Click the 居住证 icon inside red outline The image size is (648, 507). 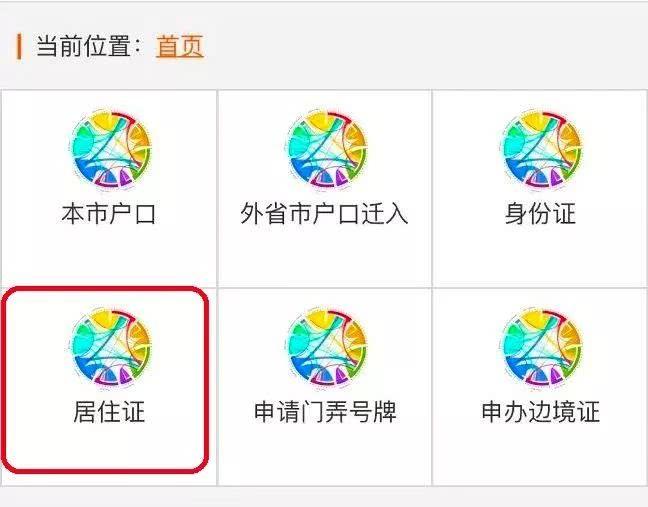110,349
